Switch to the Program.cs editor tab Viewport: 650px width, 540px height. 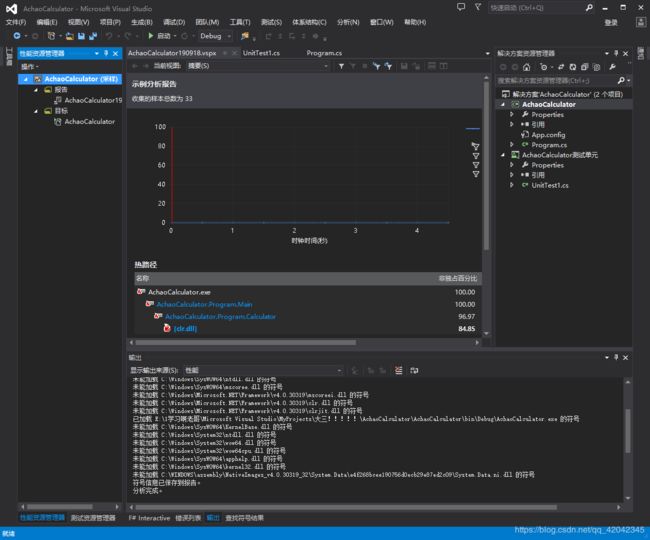pyautogui.click(x=324, y=53)
